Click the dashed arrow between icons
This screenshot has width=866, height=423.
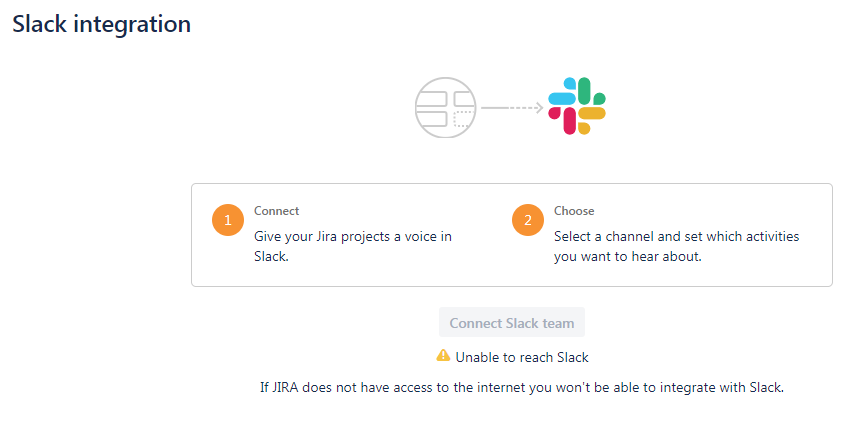[x=512, y=108]
